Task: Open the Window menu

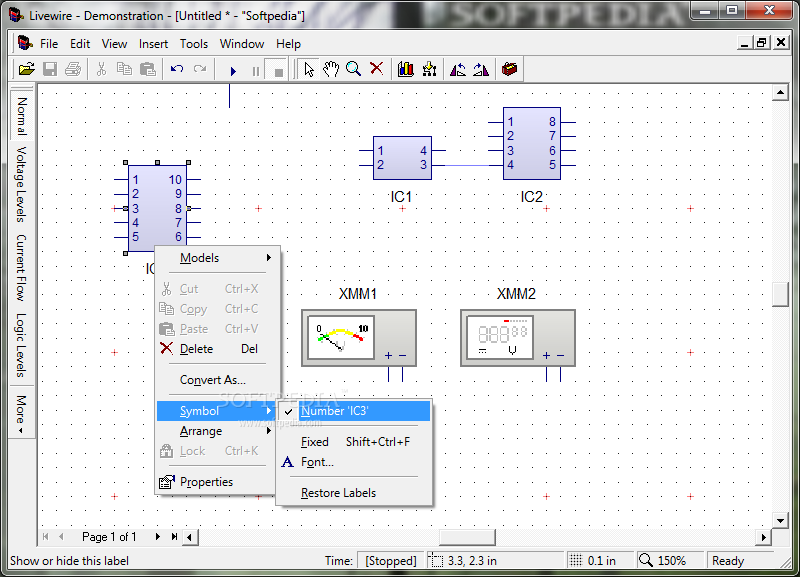Action: (x=242, y=44)
